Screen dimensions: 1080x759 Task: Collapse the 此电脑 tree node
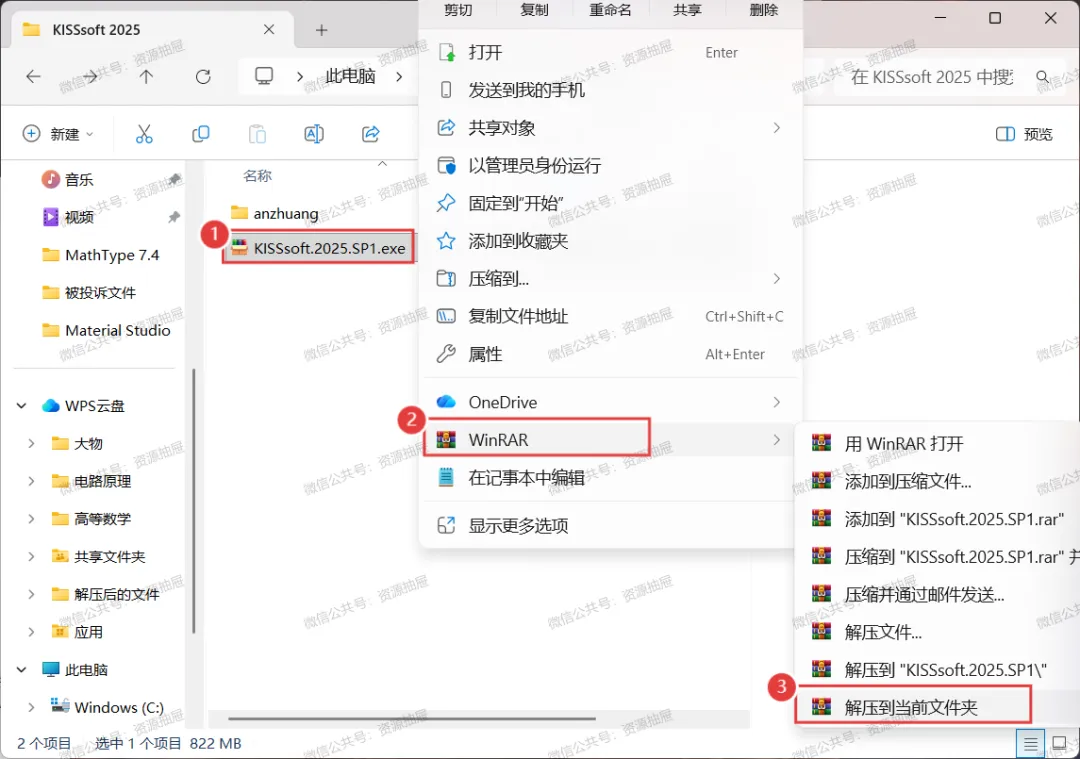(21, 669)
